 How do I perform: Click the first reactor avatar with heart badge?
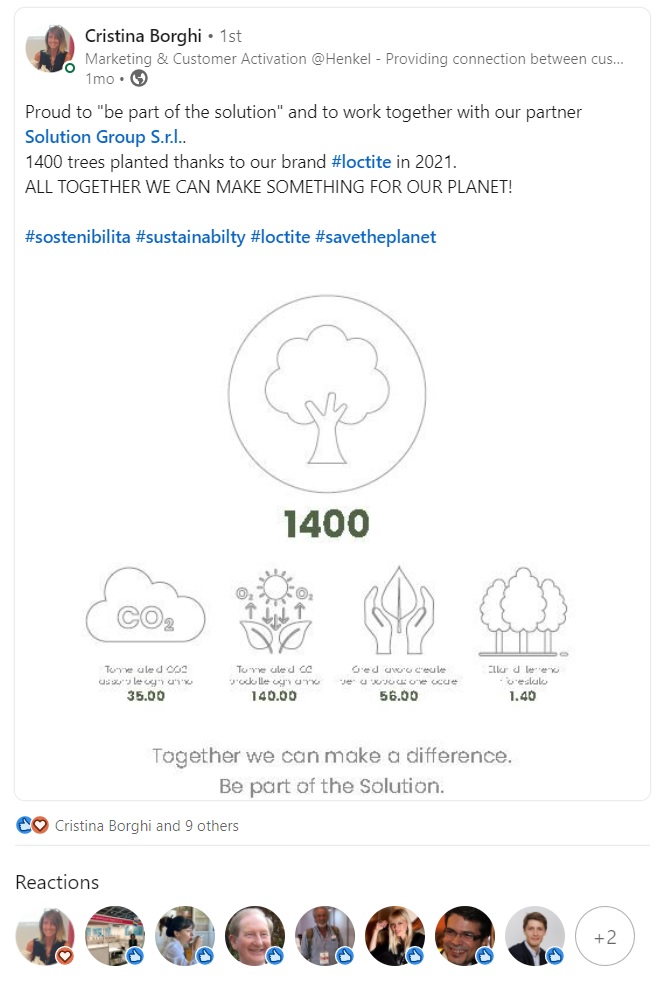pyautogui.click(x=45, y=936)
